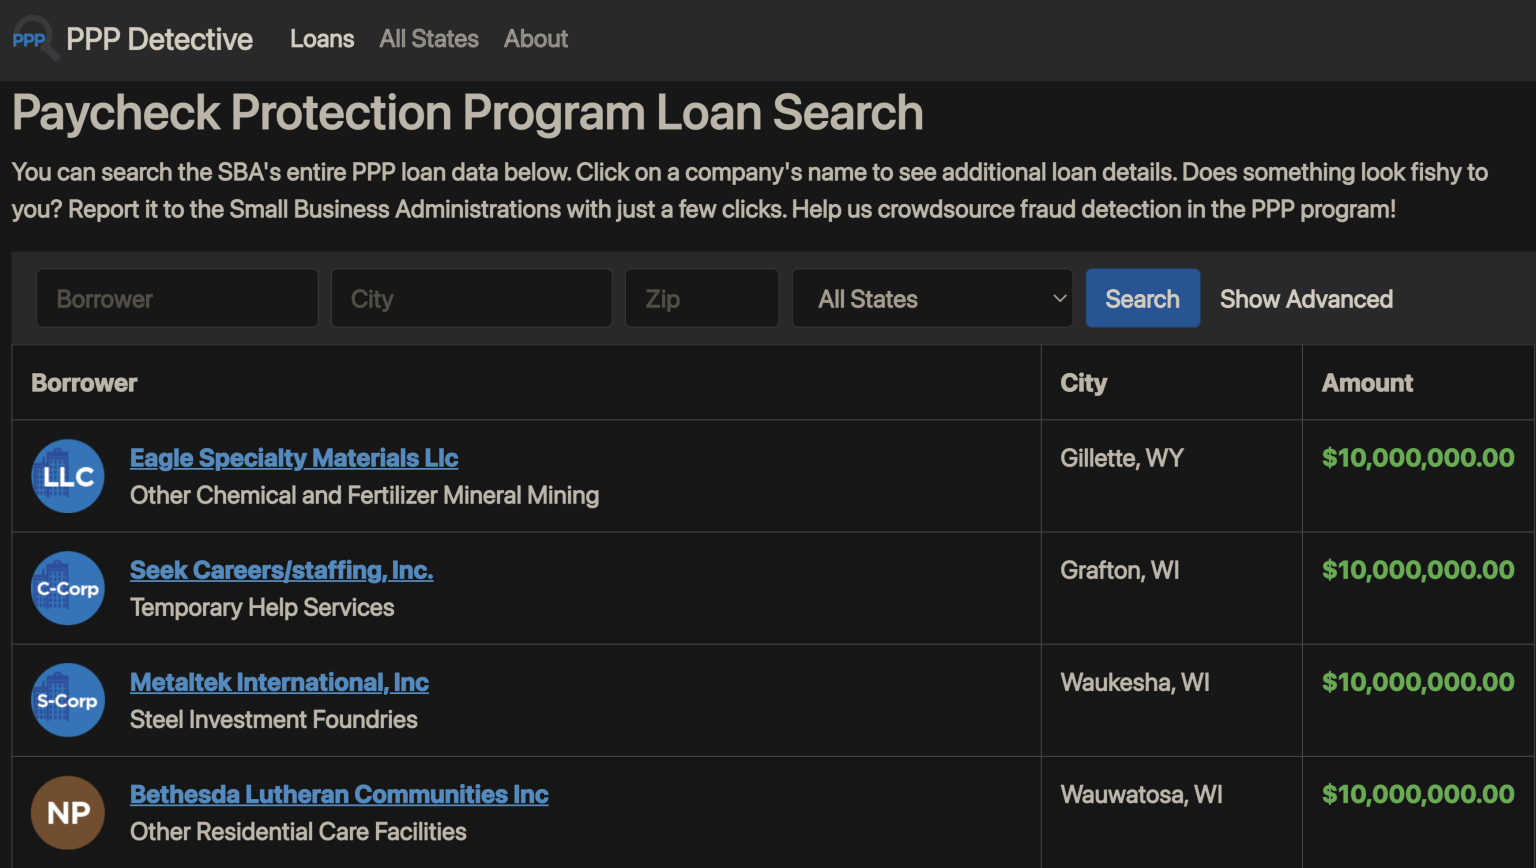Expand the advanced search options
1536x868 pixels.
pyautogui.click(x=1306, y=298)
